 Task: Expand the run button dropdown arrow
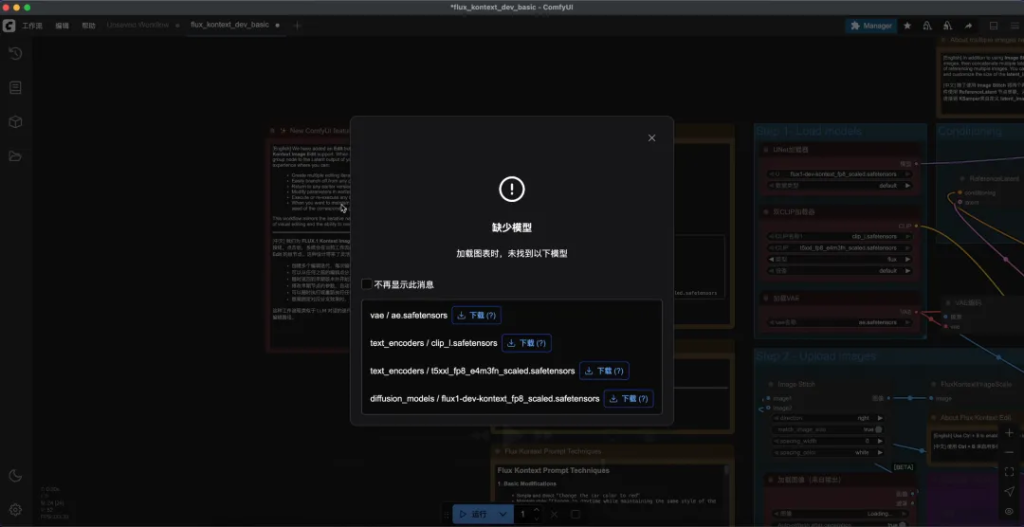pyautogui.click(x=502, y=514)
